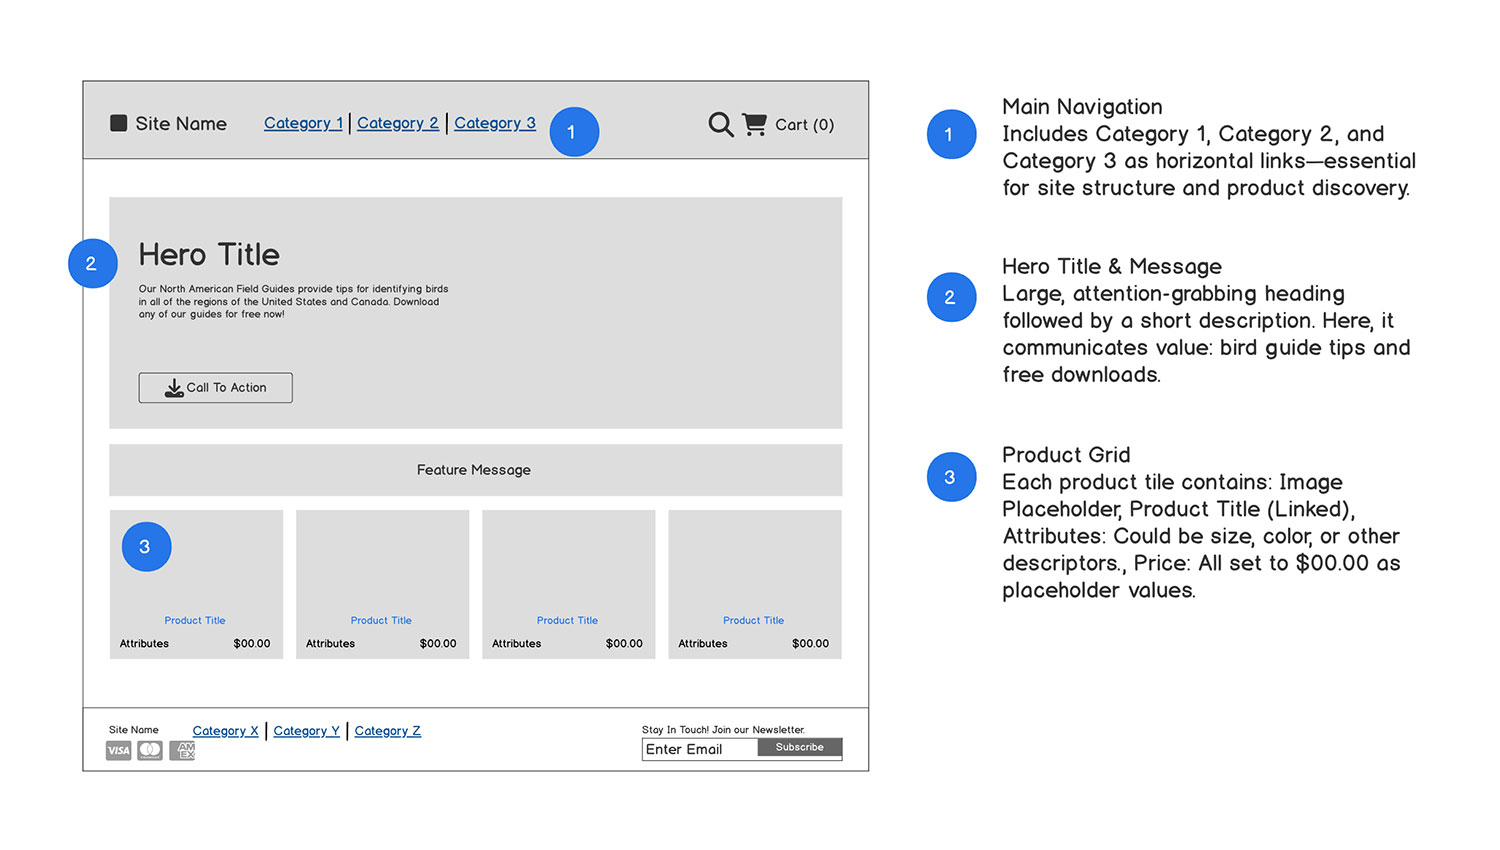Open the Category 1 navigation link
Viewport: 1500px width, 850px height.
(x=303, y=123)
